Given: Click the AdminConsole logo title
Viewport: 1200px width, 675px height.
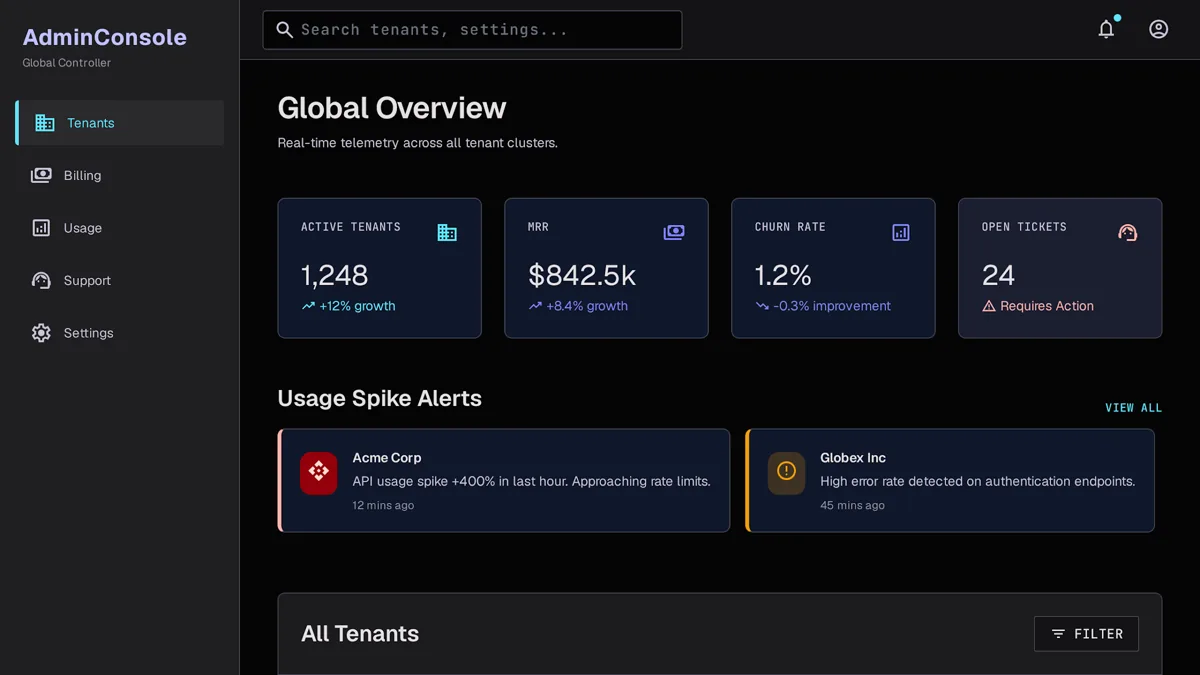Looking at the screenshot, I should point(105,37).
